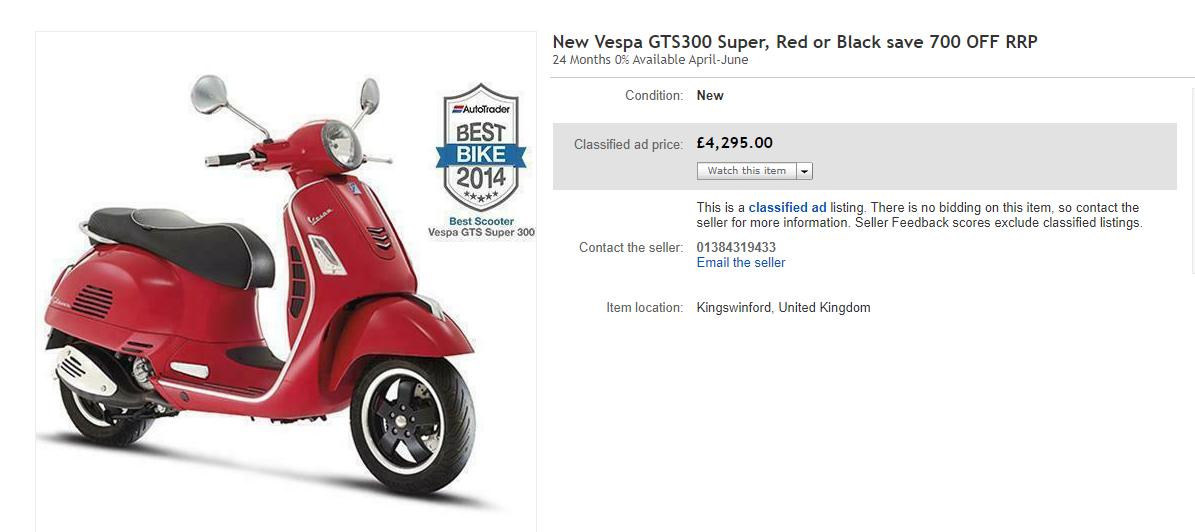Click the £4,295.00 price

pyautogui.click(x=734, y=143)
